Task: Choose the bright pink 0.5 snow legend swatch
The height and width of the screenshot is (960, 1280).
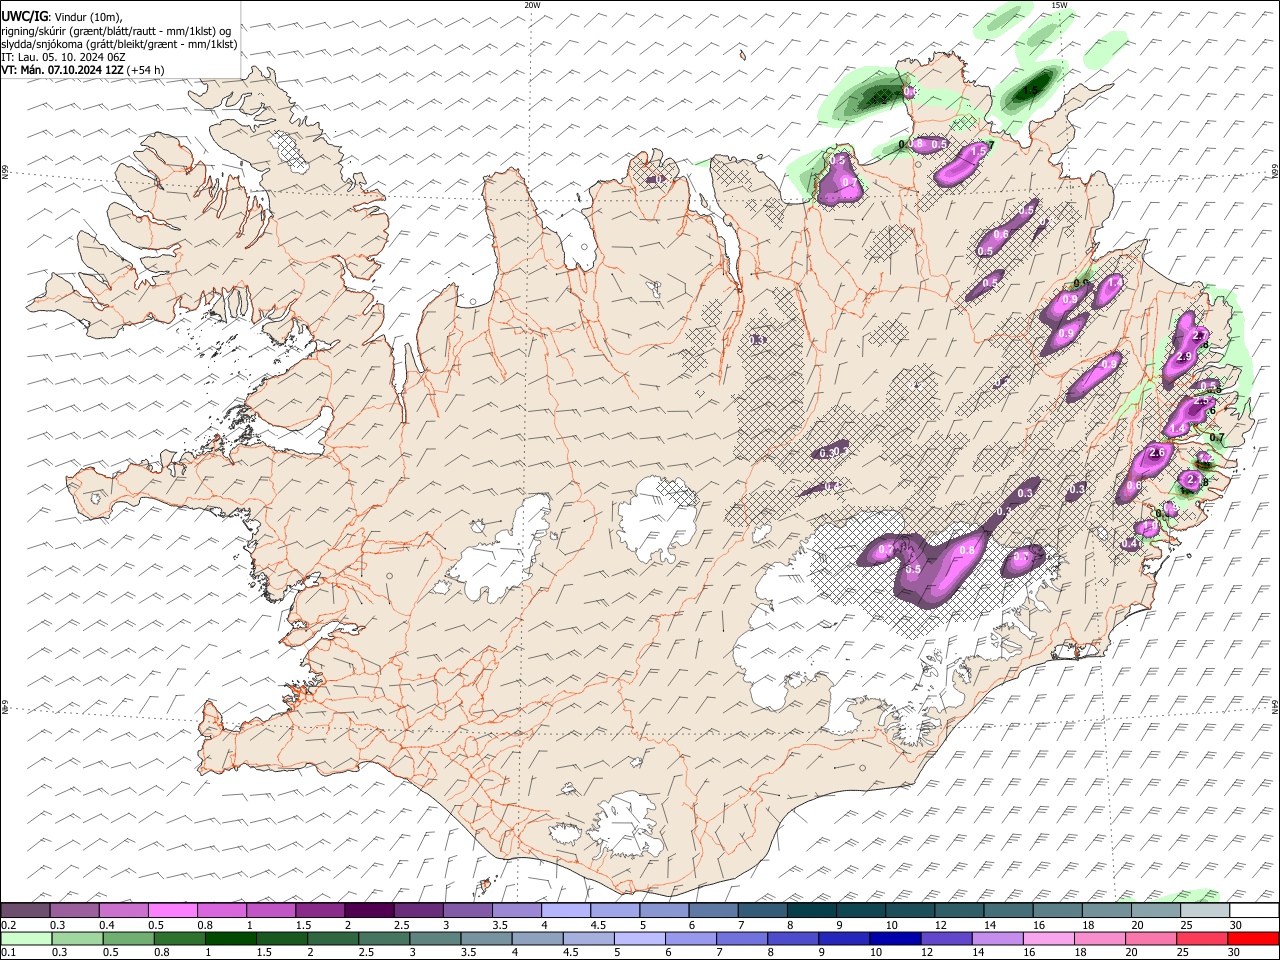Action: [x=172, y=910]
